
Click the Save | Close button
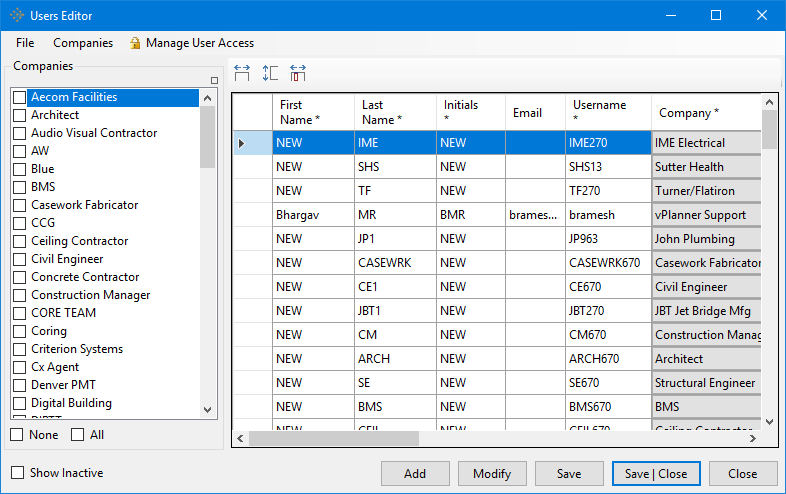656,474
